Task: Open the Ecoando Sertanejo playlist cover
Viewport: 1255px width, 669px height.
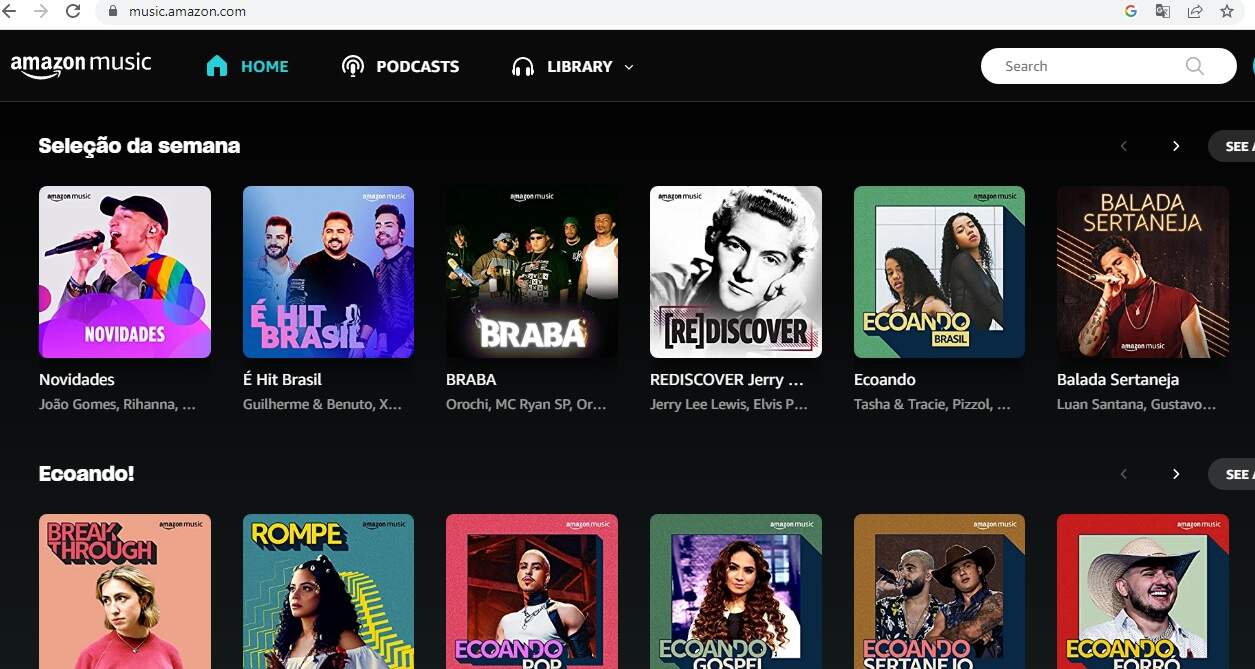Action: pos(939,591)
